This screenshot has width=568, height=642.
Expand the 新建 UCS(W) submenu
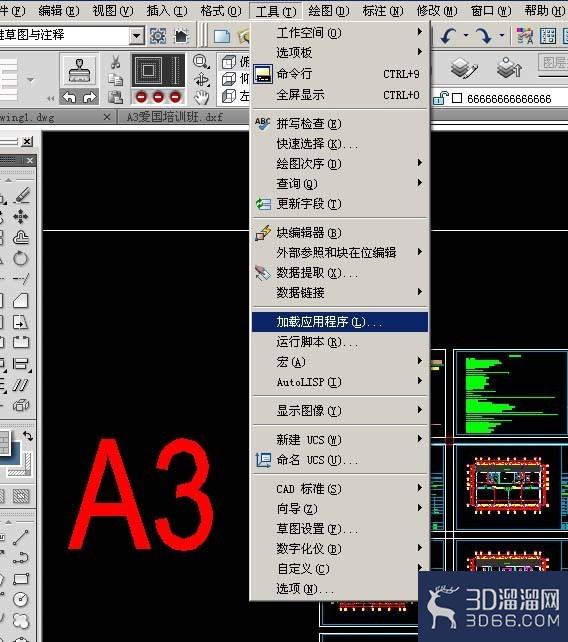(x=340, y=440)
